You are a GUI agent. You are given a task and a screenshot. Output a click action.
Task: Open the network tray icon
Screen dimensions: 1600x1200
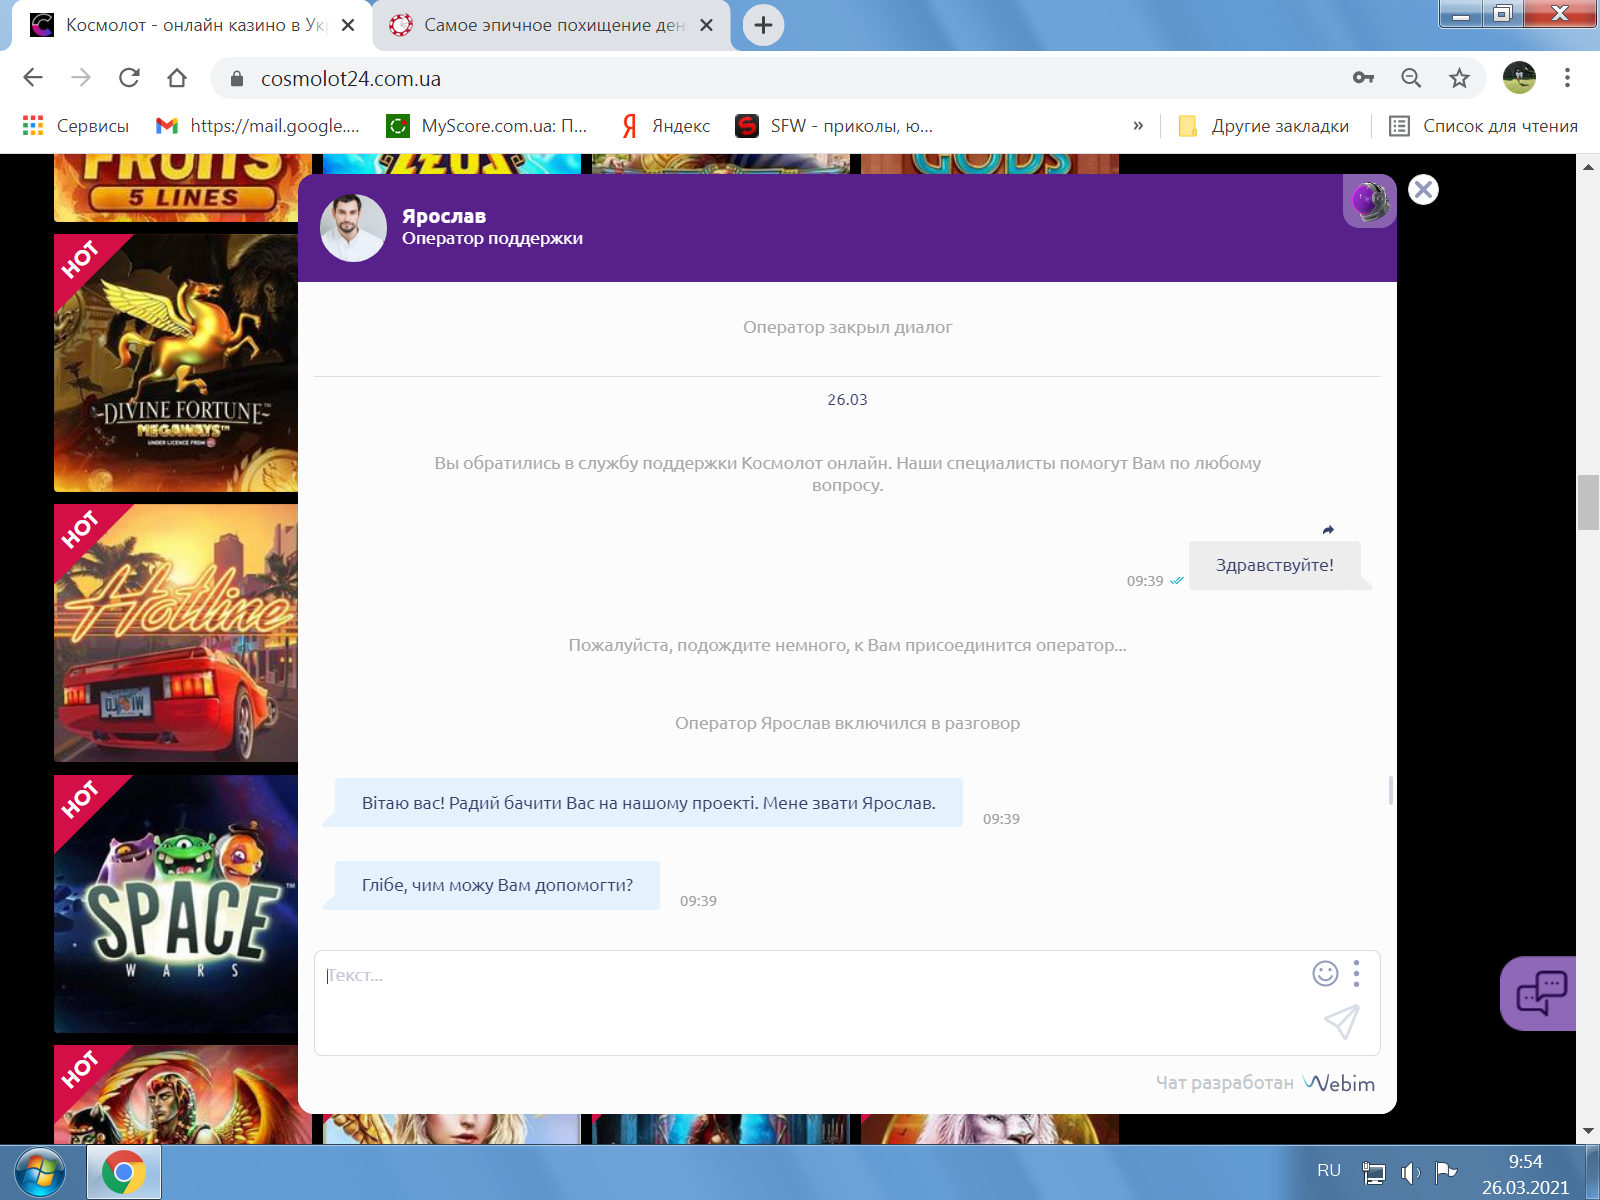pyautogui.click(x=1374, y=1172)
